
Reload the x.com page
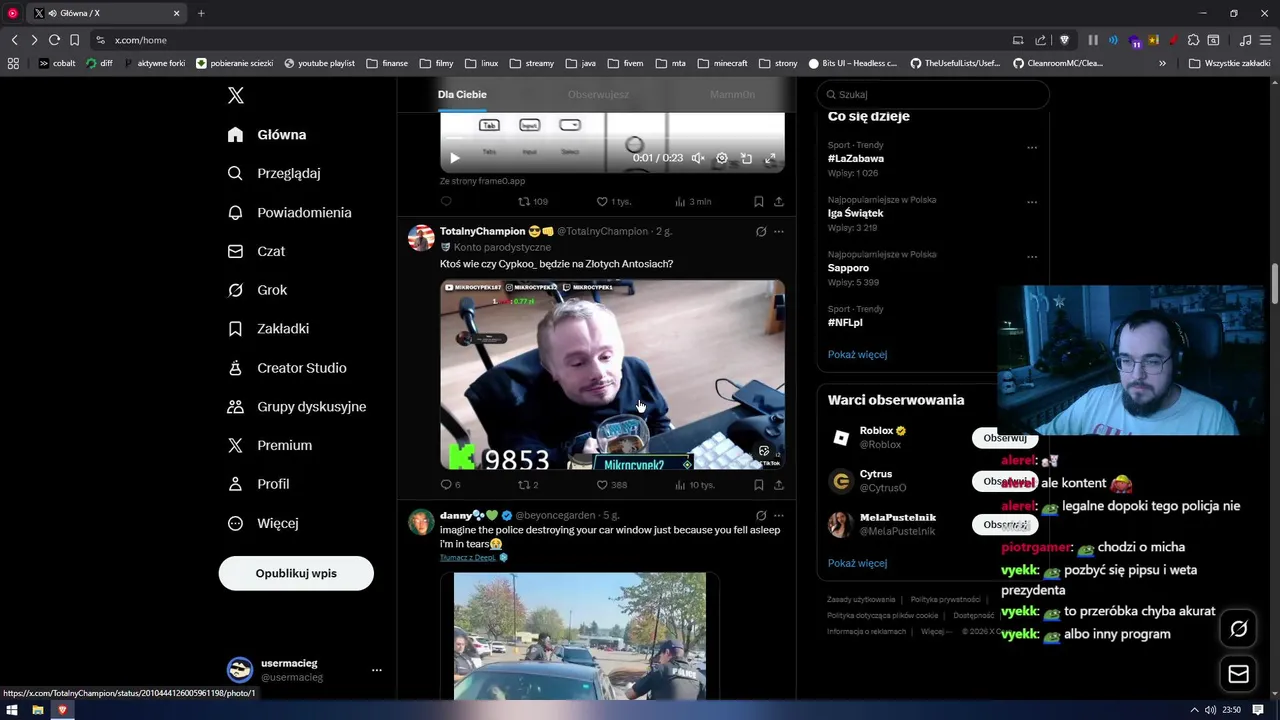[x=54, y=40]
